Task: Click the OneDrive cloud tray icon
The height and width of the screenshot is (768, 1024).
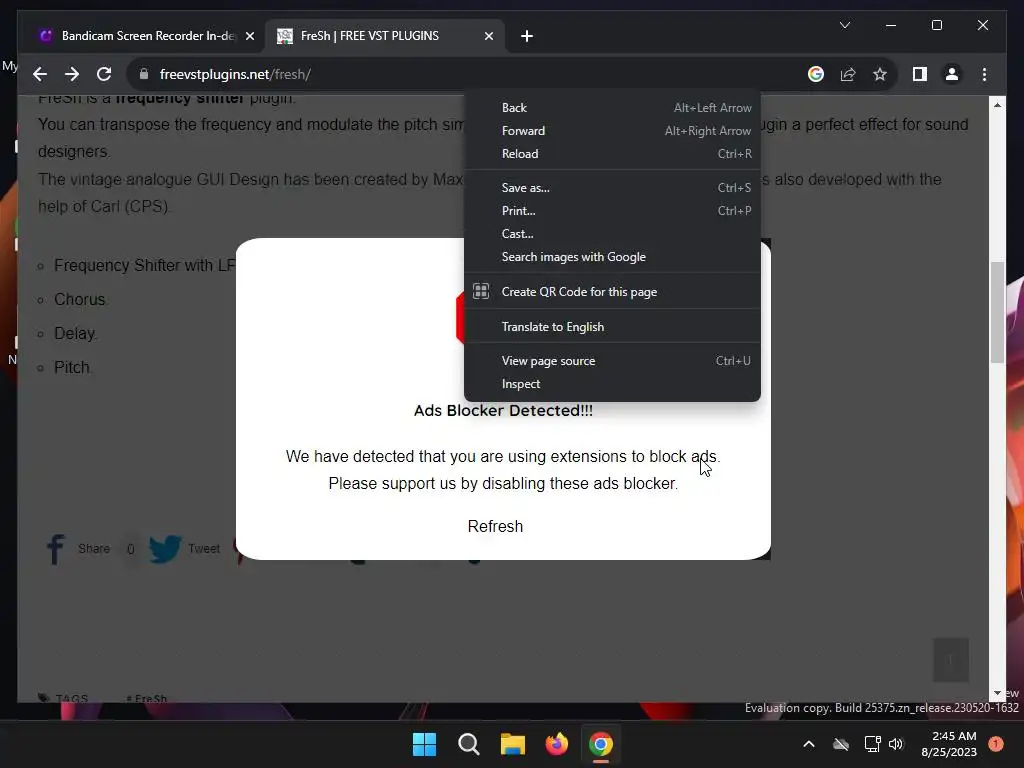Action: tap(841, 744)
